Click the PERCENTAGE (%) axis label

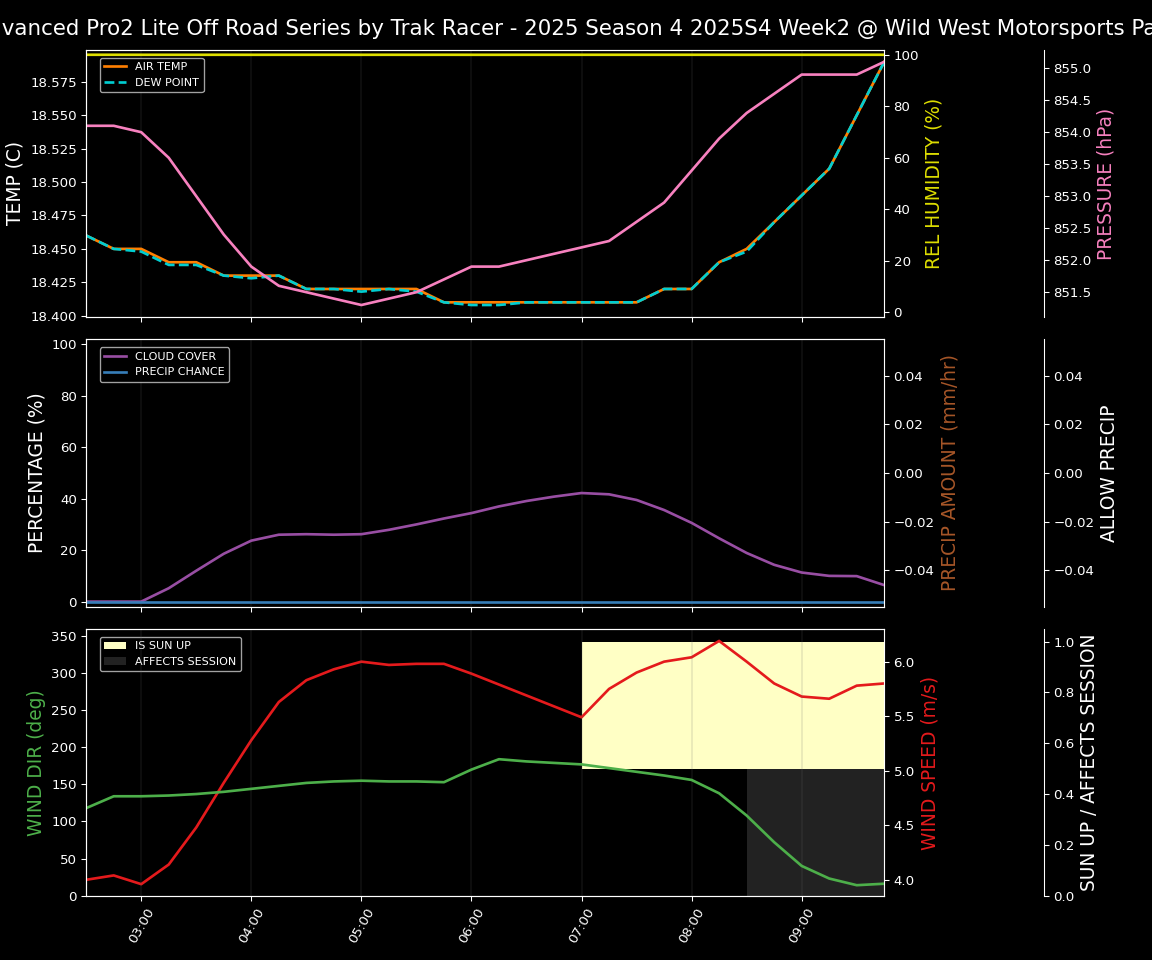tap(36, 473)
